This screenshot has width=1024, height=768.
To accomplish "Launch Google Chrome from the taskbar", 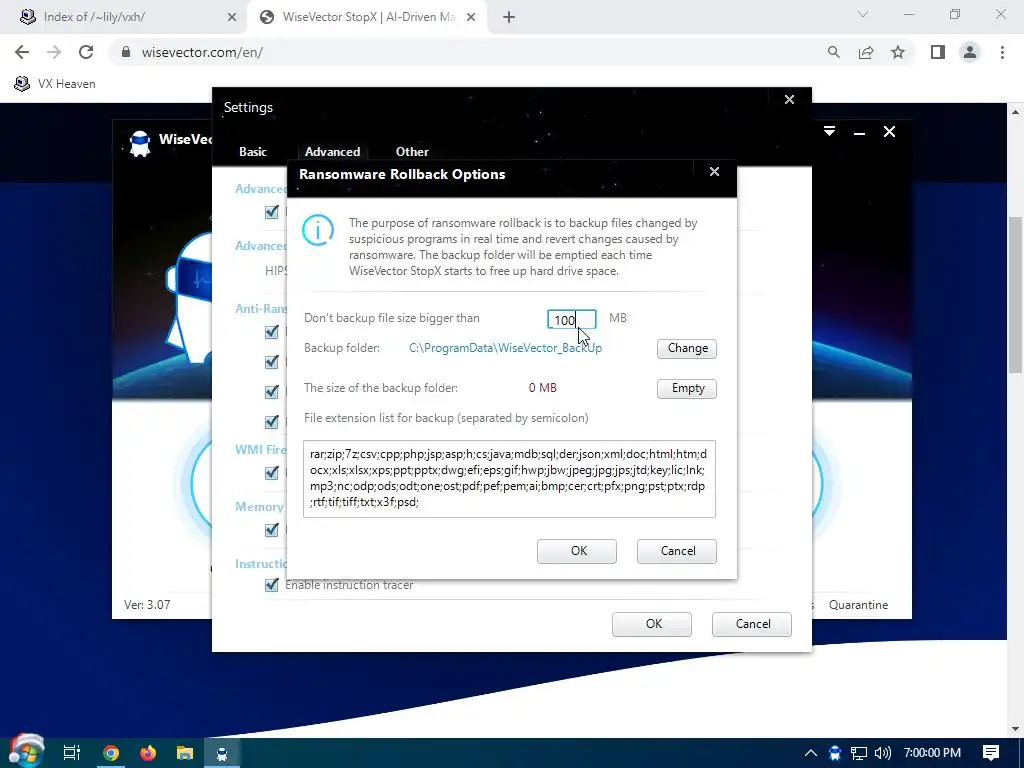I will tap(111, 753).
